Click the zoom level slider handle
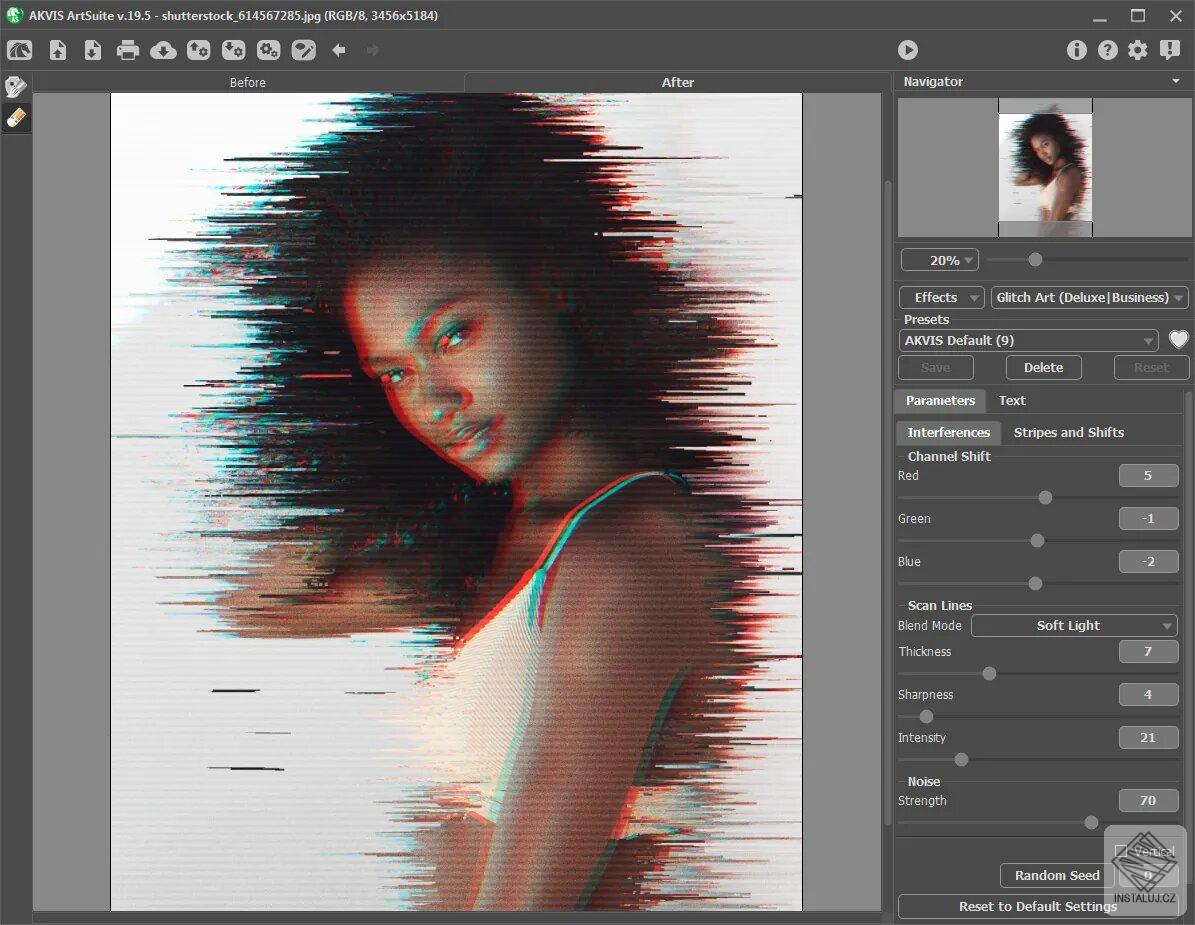 tap(1035, 260)
